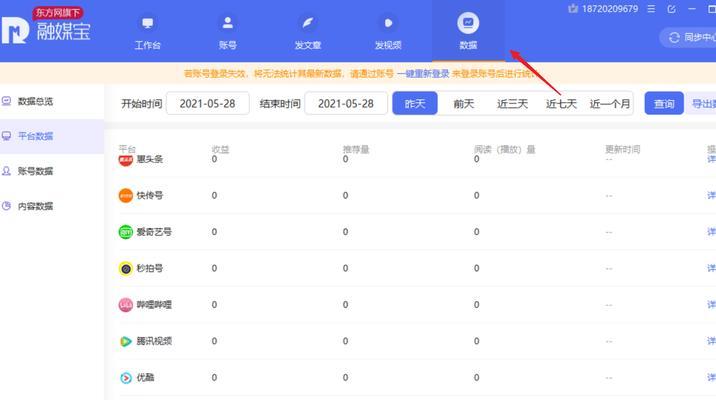716x400 pixels.
Task: Open details link in the 哔哩哔哩 row
Action: click(711, 305)
